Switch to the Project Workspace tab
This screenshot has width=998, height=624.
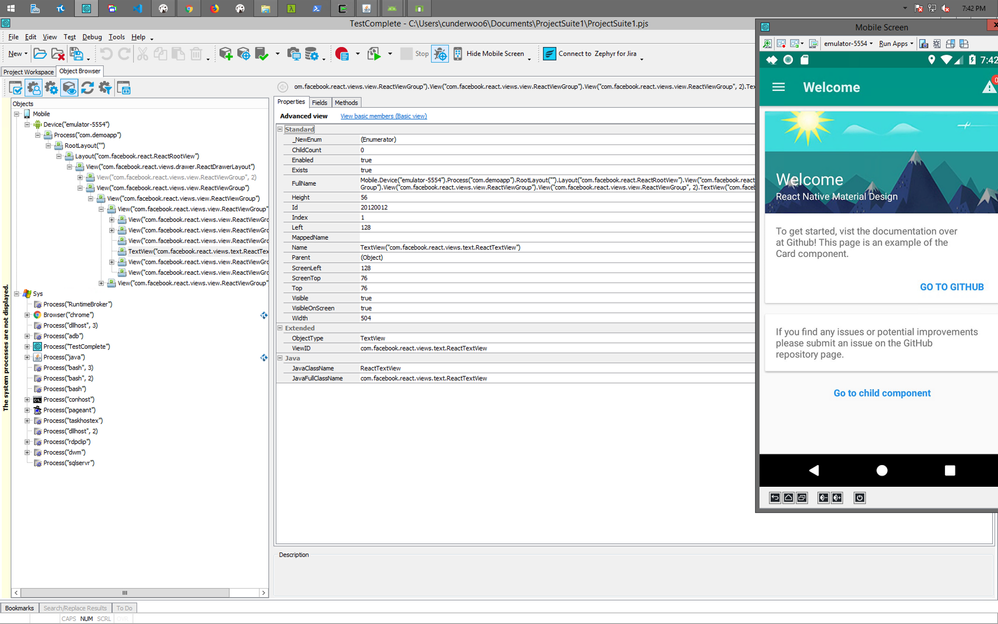click(29, 72)
